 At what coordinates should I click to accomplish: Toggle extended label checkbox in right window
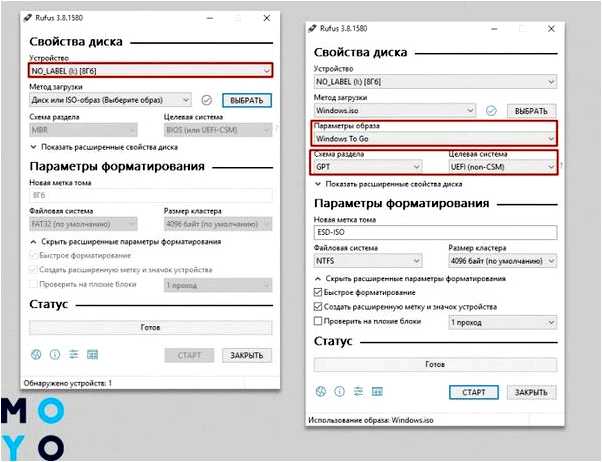tap(318, 306)
